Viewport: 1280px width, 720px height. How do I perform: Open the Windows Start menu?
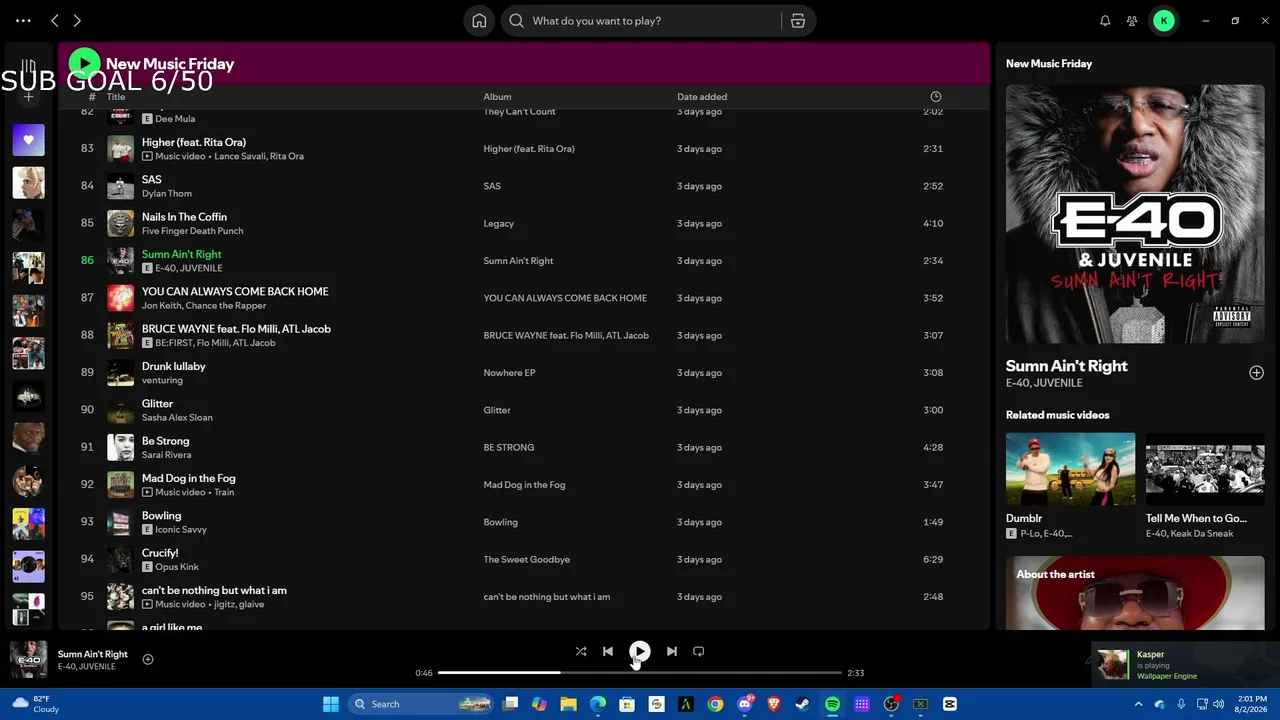coord(331,704)
